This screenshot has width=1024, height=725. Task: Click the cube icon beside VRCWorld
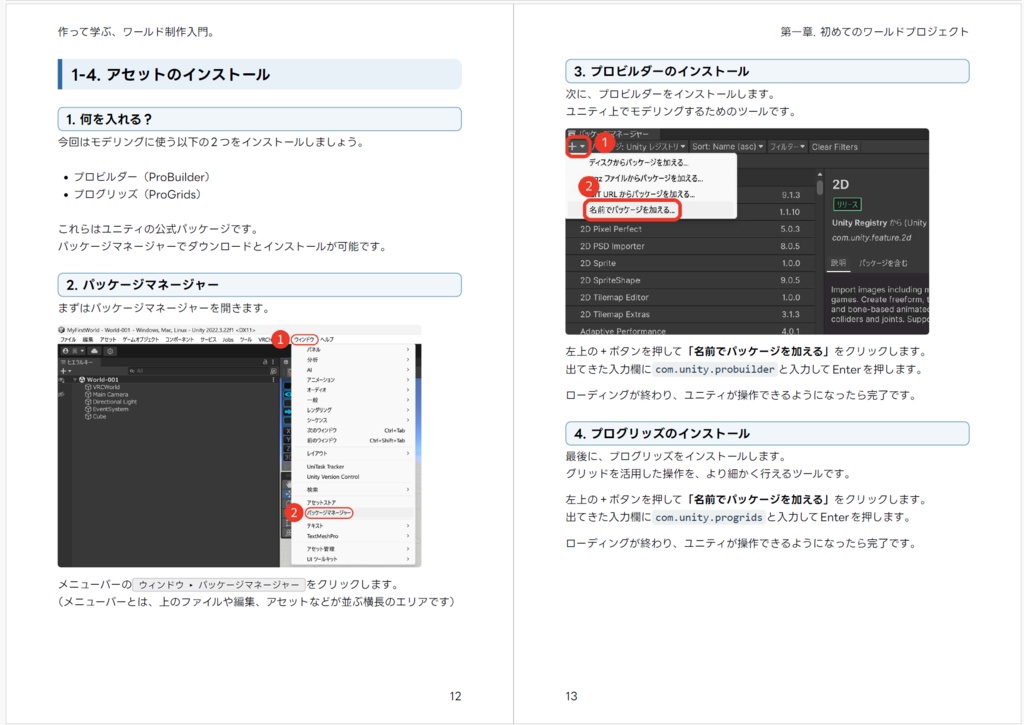tap(86, 387)
